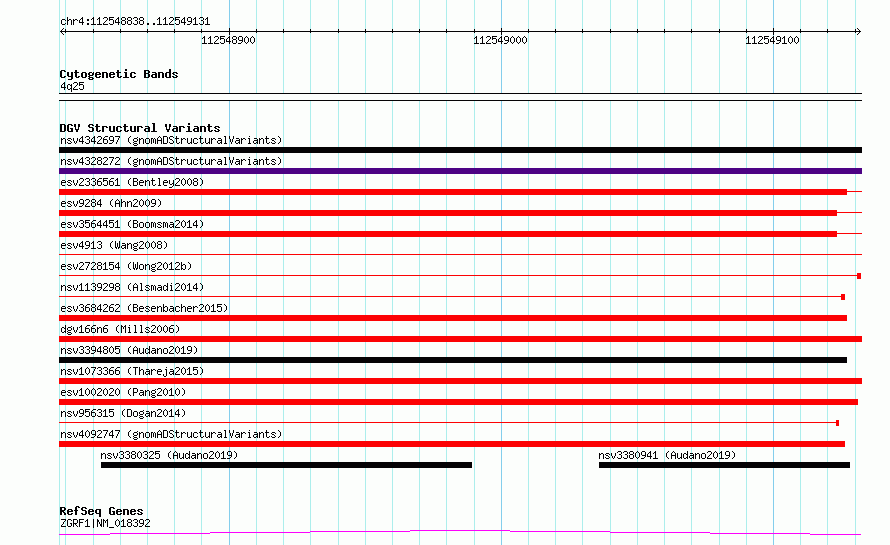Select the black nsv4342697 variant bar
This screenshot has width=890, height=545.
tap(460, 150)
